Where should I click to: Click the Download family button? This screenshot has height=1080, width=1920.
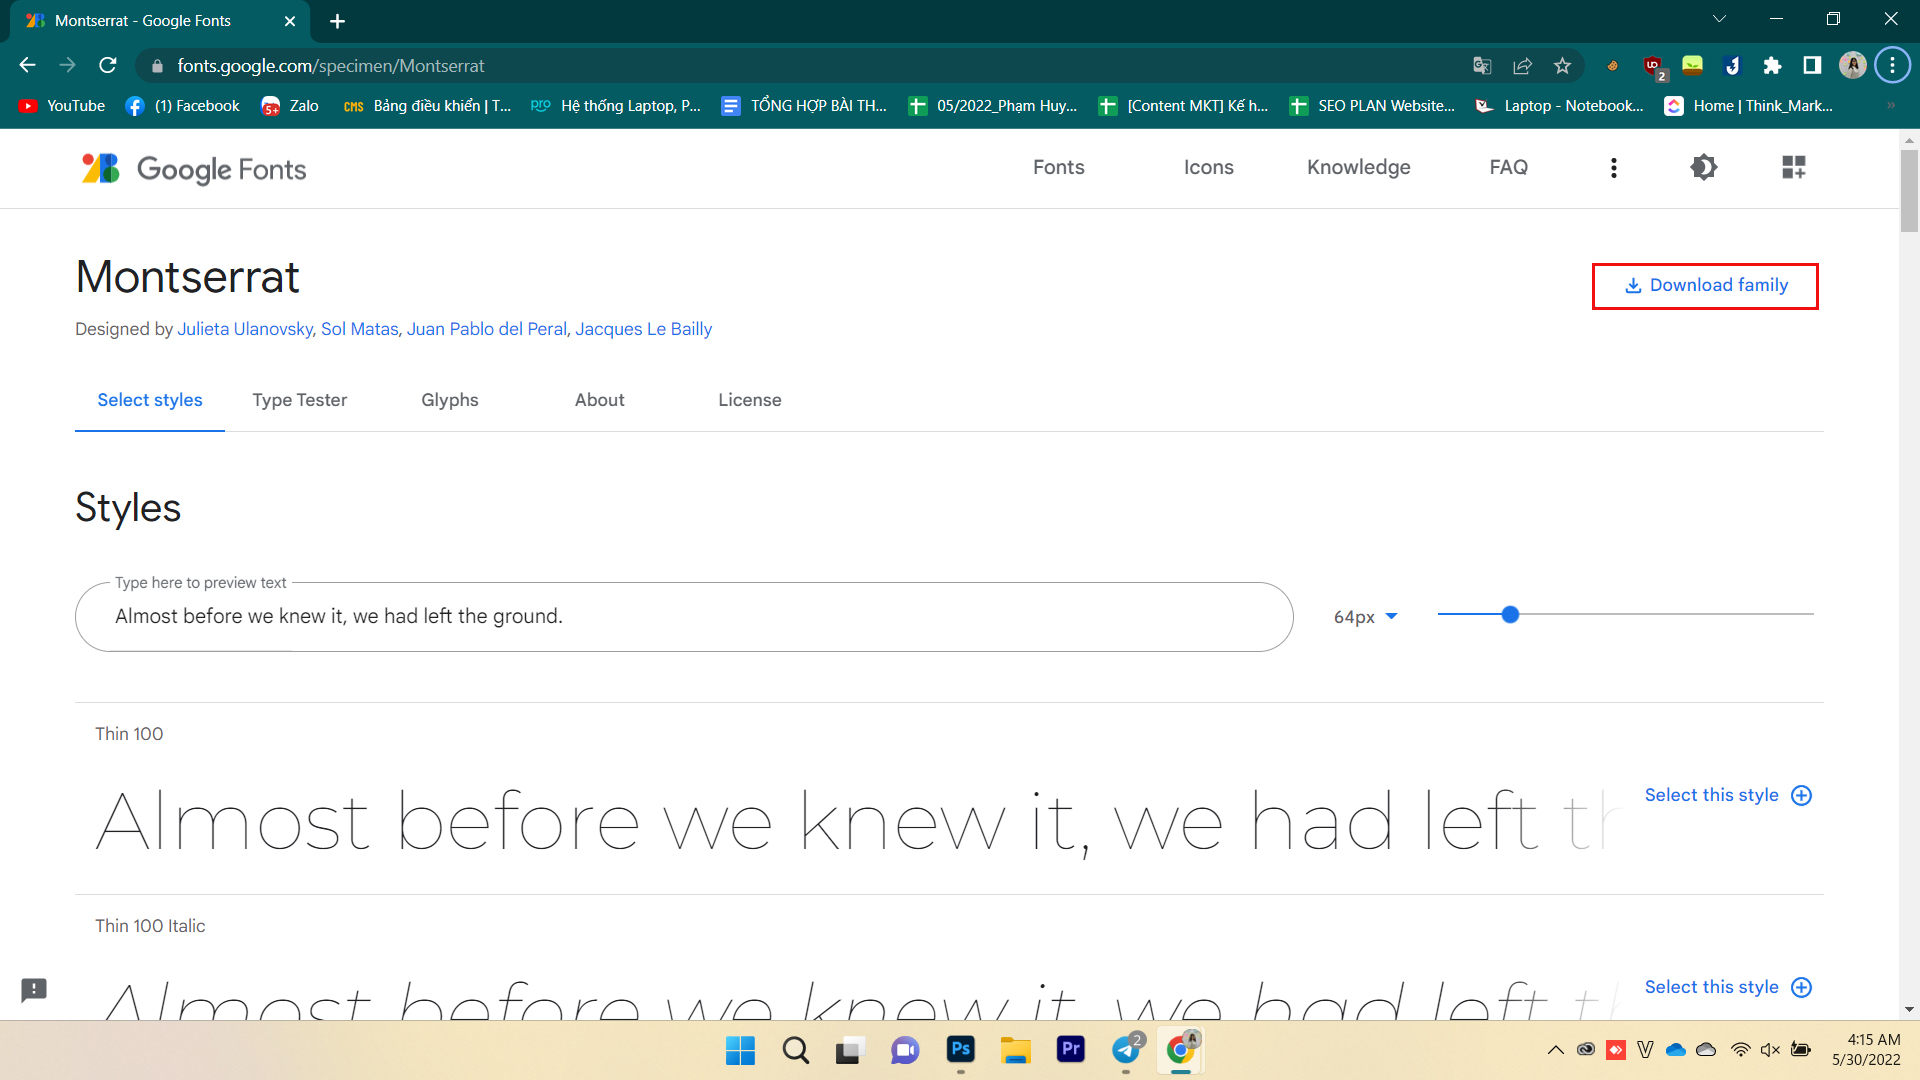pos(1705,286)
